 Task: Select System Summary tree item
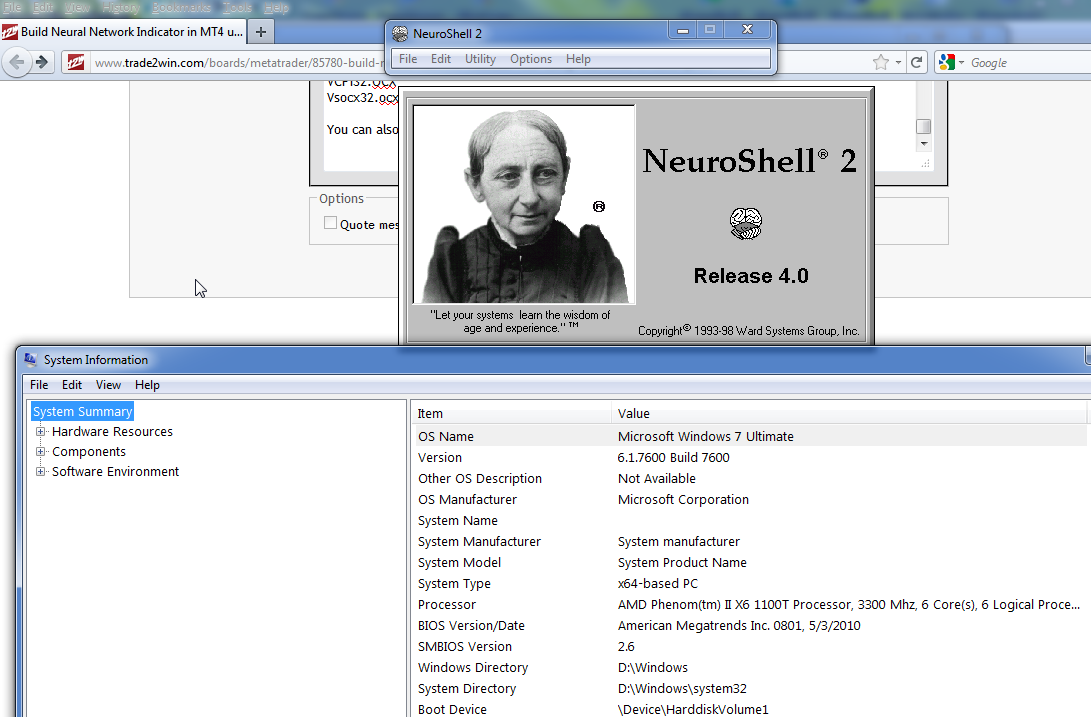pyautogui.click(x=83, y=411)
